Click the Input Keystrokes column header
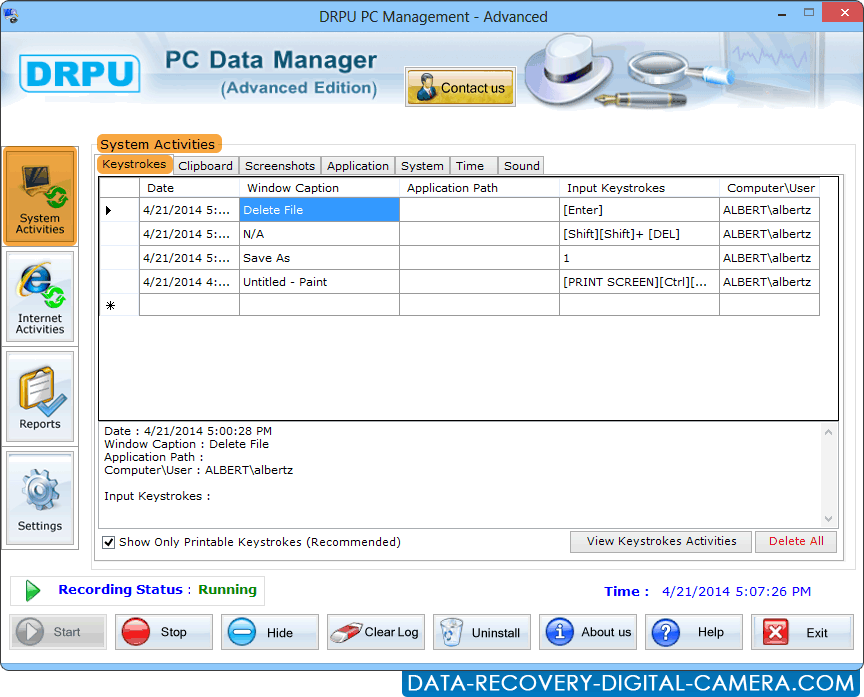This screenshot has width=864, height=697. point(639,188)
